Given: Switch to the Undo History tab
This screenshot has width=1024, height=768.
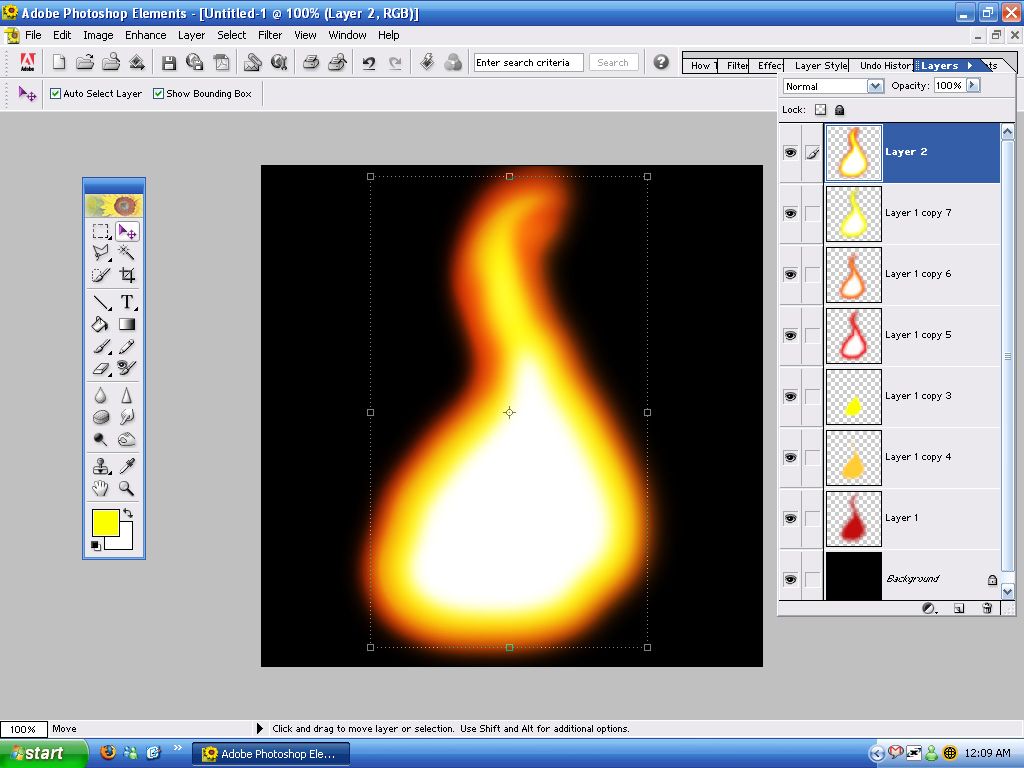Looking at the screenshot, I should coord(885,66).
